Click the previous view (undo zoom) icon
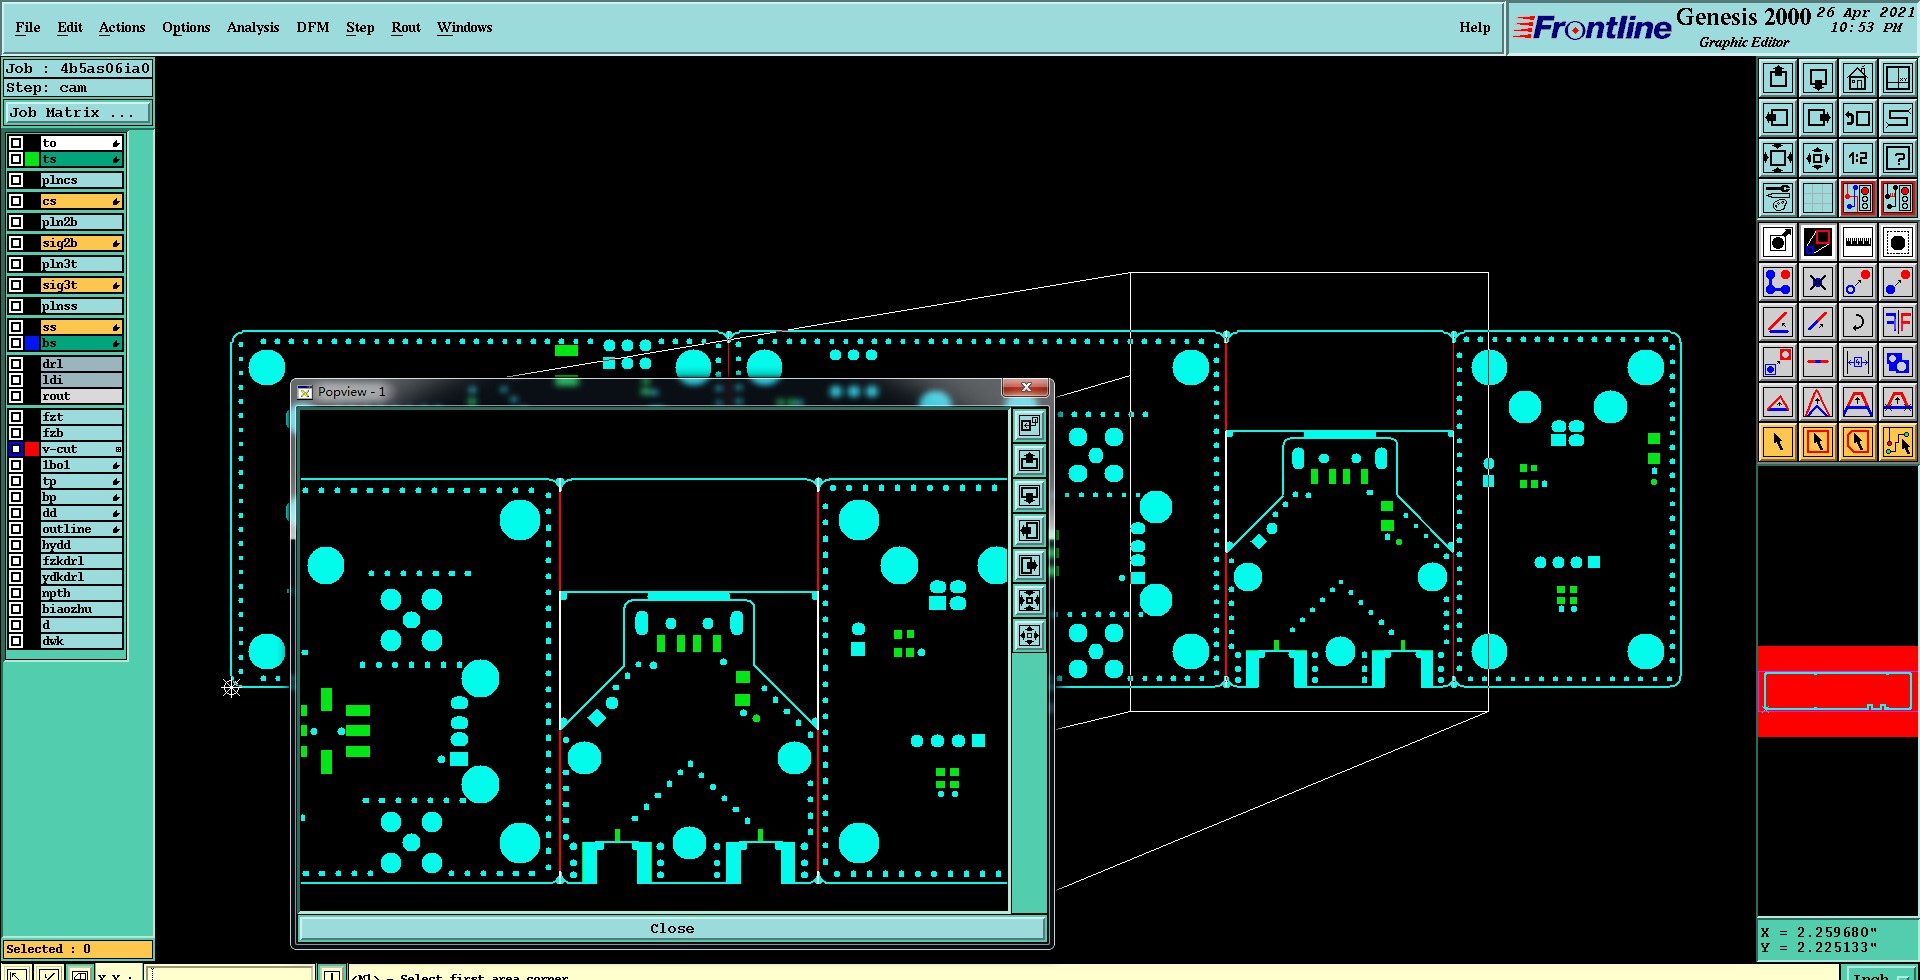This screenshot has height=980, width=1920. (x=1858, y=118)
